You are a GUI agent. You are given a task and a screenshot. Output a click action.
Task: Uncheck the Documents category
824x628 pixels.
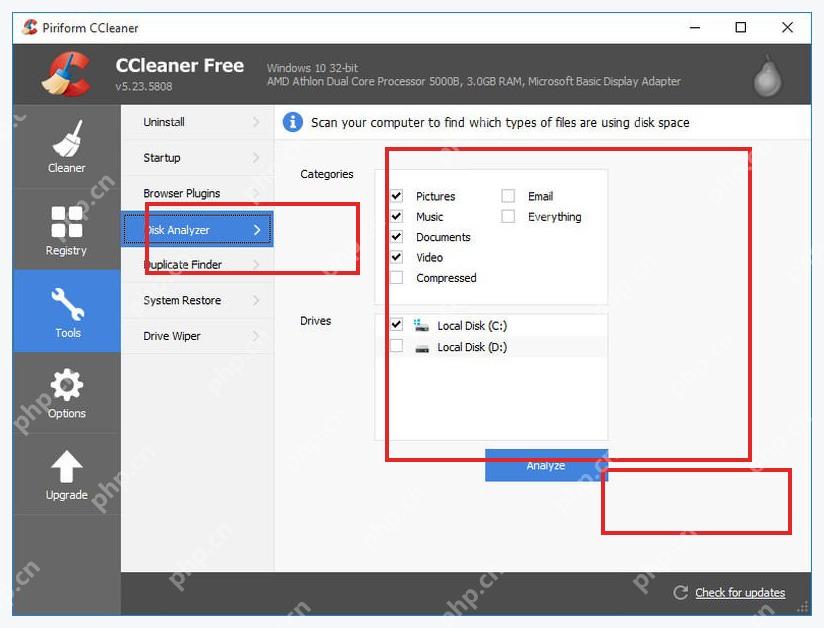[397, 237]
